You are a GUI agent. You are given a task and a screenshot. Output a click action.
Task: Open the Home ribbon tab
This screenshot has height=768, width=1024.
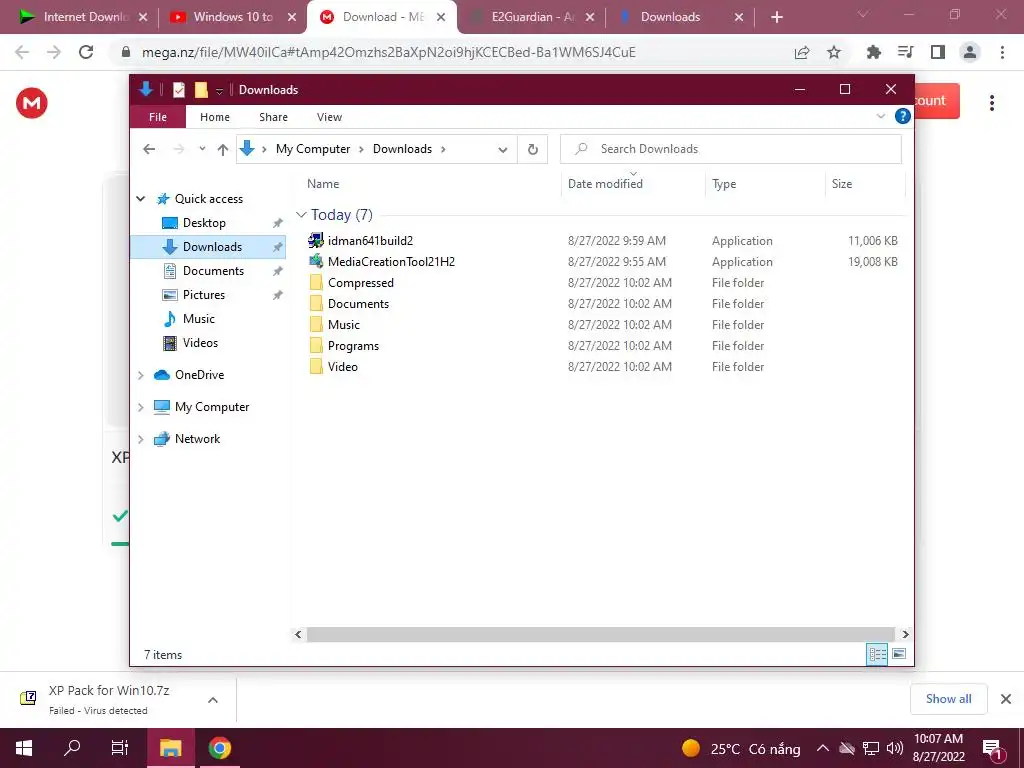coord(215,117)
